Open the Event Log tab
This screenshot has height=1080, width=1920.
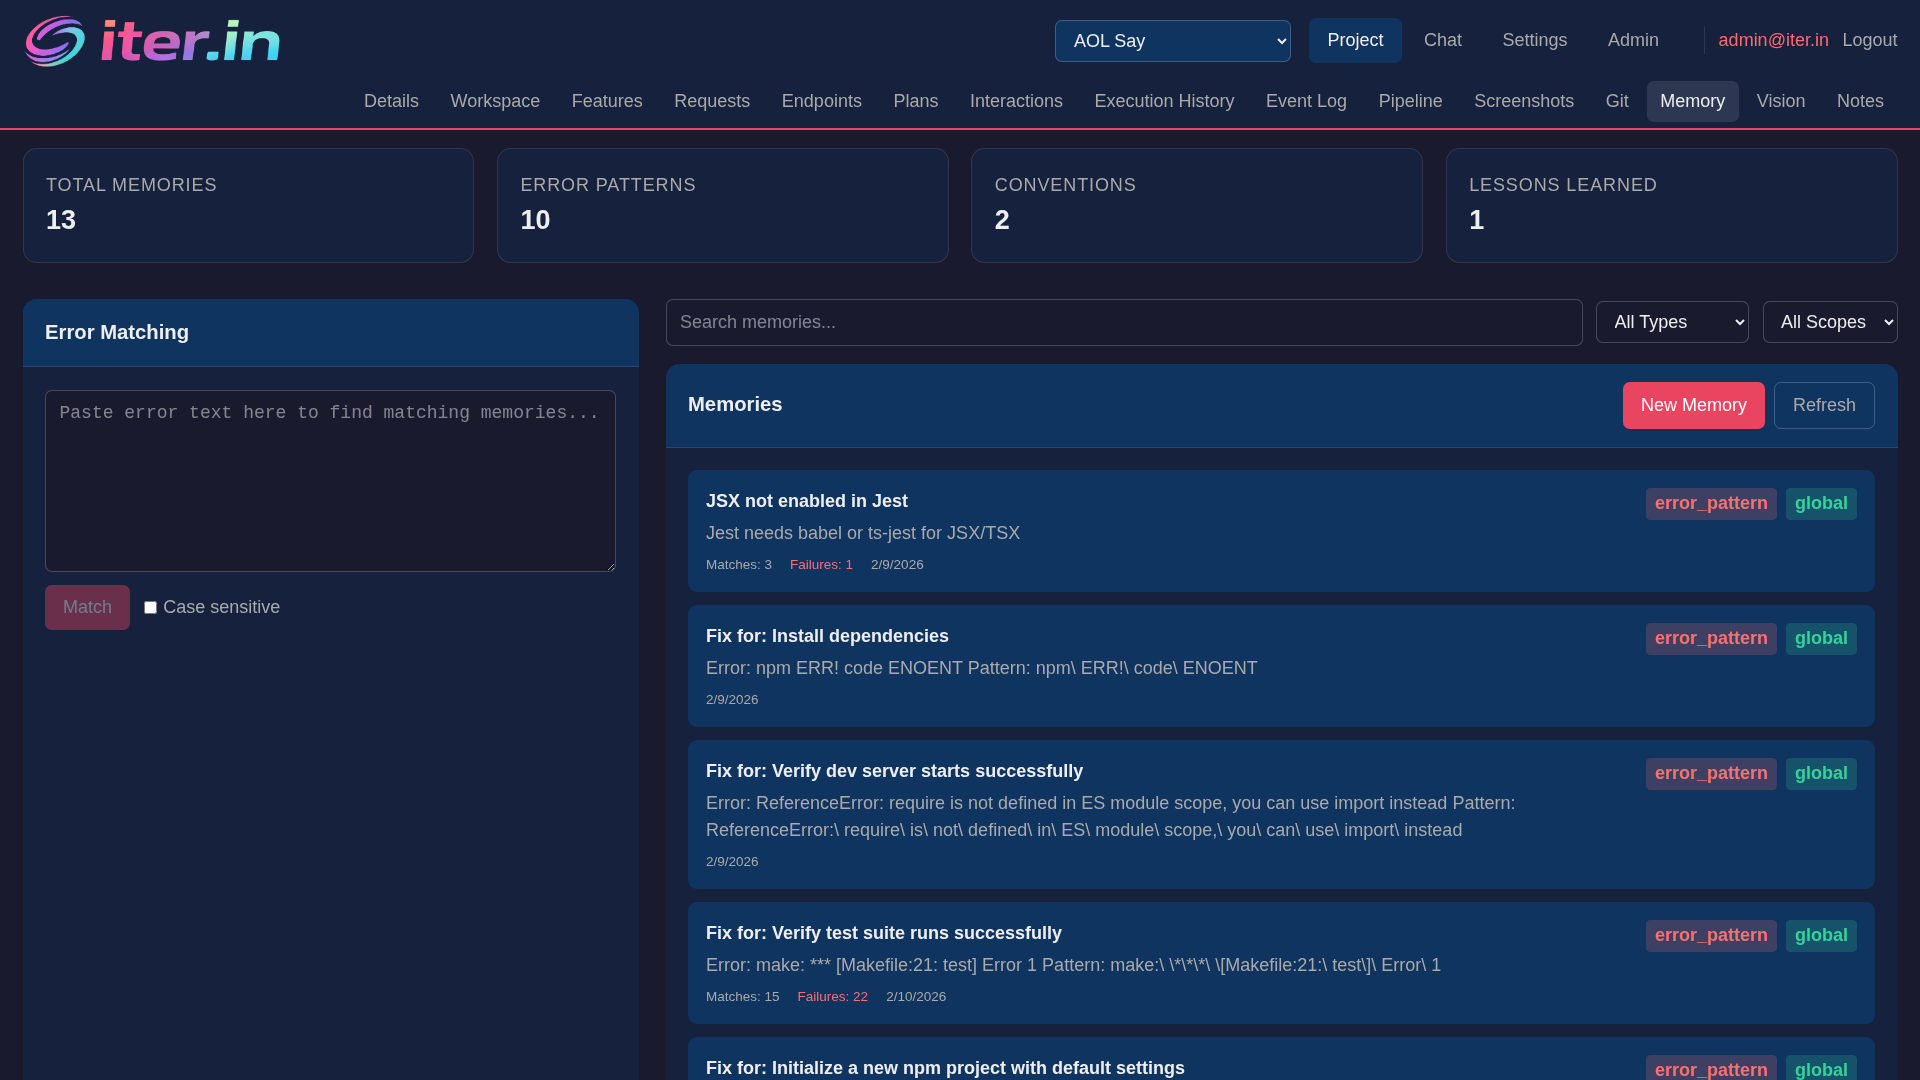pos(1305,101)
